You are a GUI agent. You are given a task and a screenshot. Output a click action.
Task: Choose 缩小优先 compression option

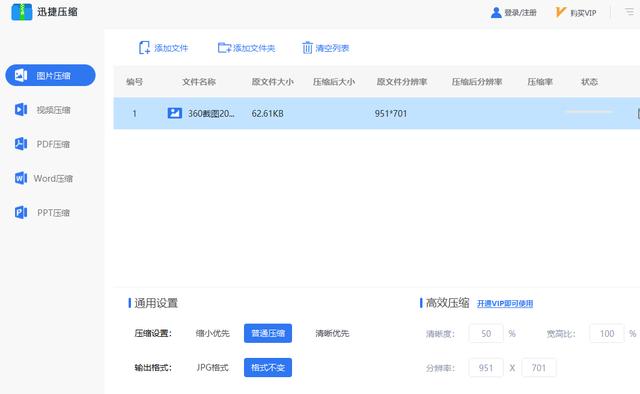[x=213, y=333]
